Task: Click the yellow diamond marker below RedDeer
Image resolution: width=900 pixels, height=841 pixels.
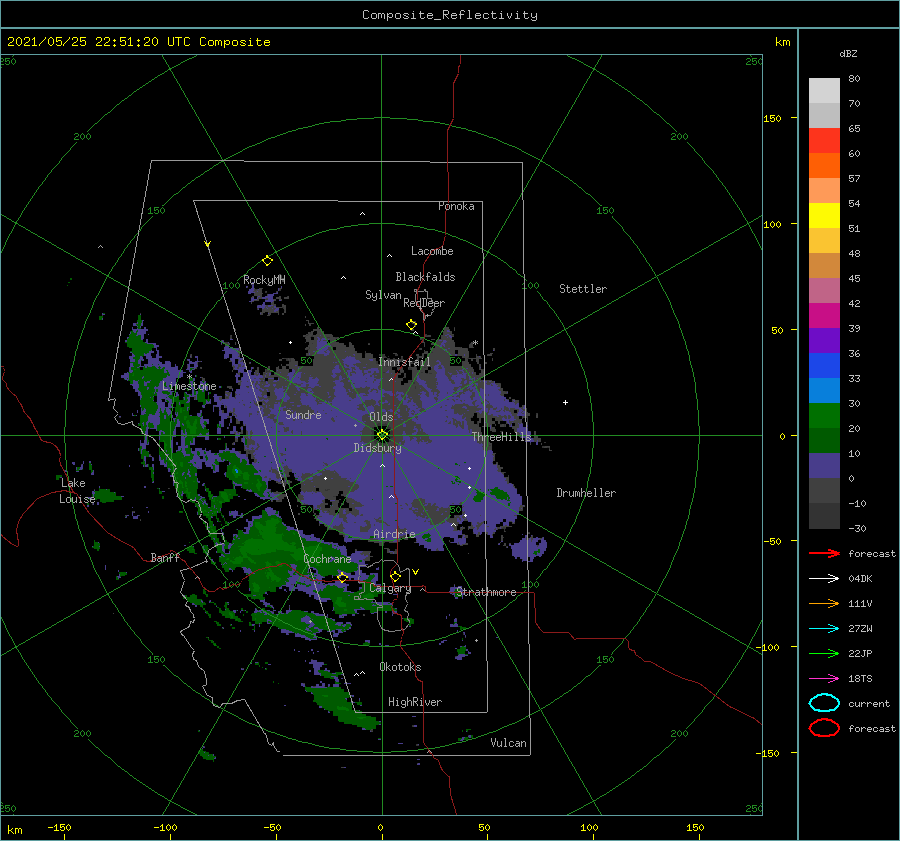Action: tap(411, 325)
